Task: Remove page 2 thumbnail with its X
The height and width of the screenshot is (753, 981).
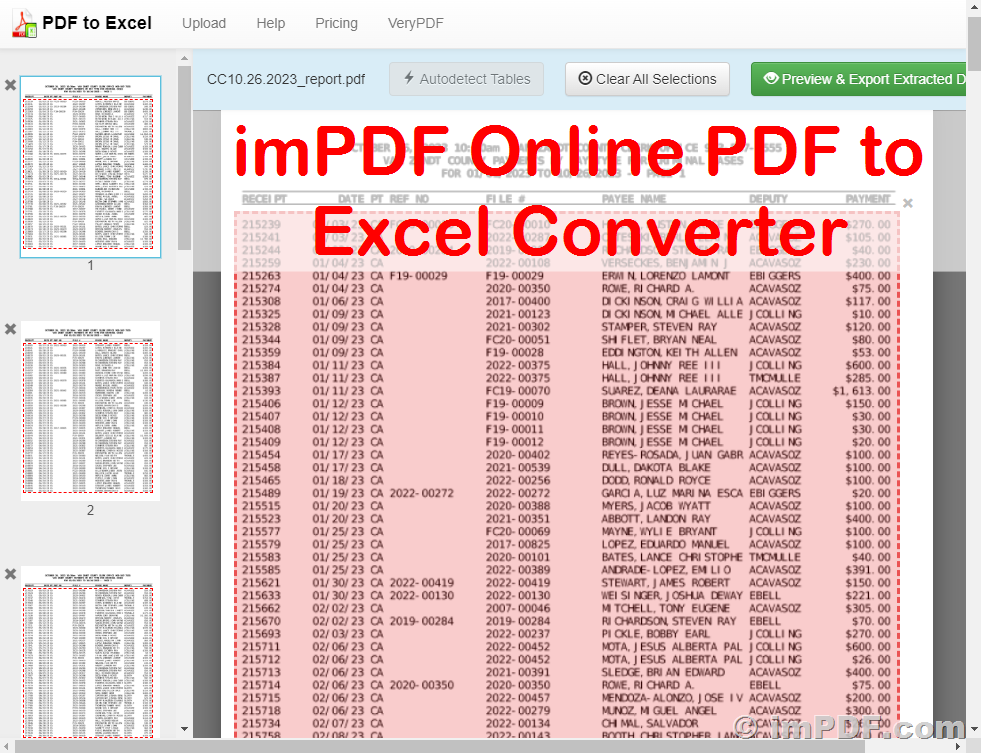Action: pos(10,329)
